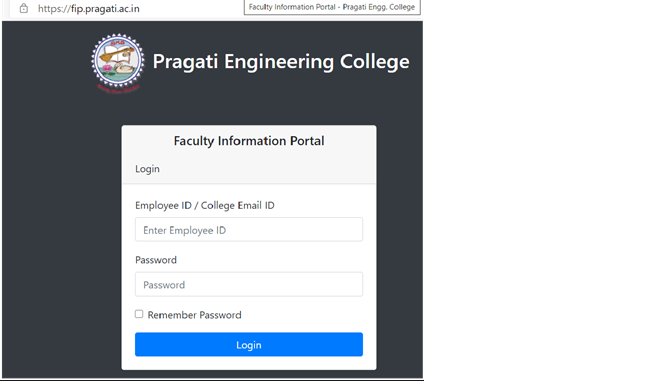
Task: Click the Login label in the card header
Action: point(147,169)
